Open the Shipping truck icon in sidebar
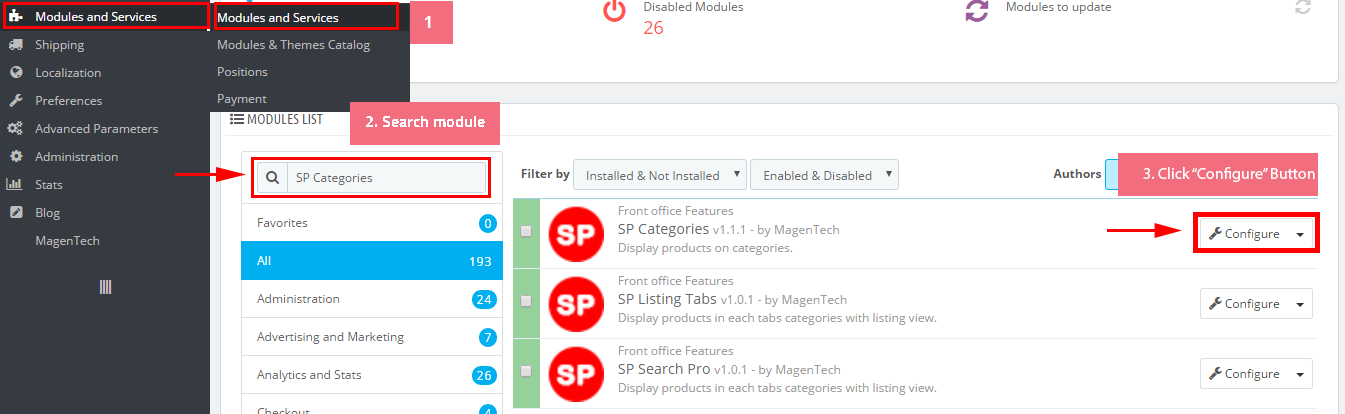 point(15,45)
